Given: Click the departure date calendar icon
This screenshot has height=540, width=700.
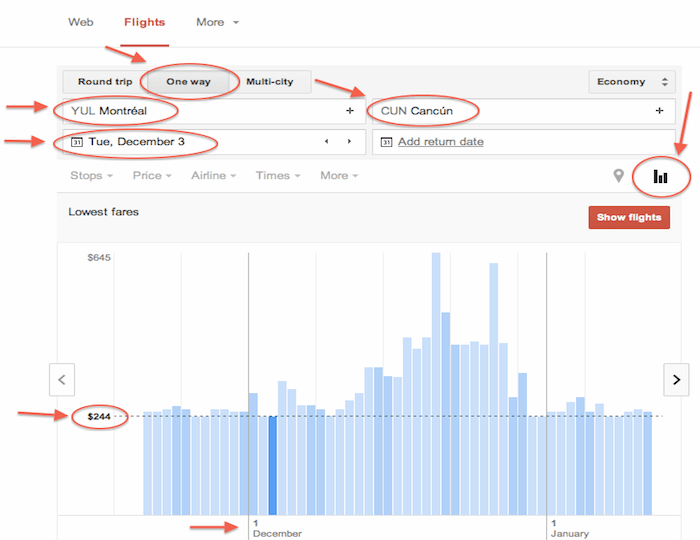Looking at the screenshot, I should [x=77, y=142].
